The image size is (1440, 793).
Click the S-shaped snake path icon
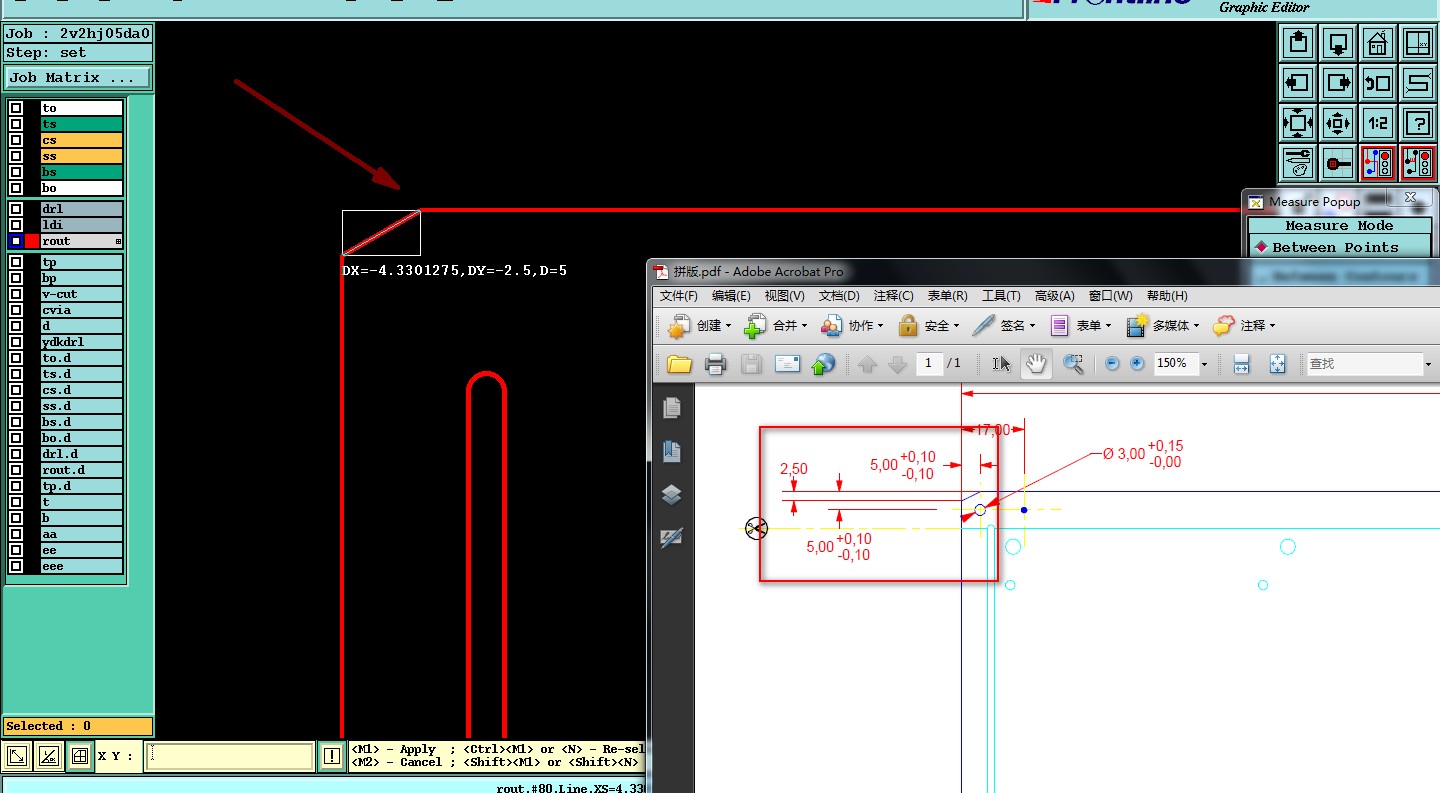tap(1418, 83)
